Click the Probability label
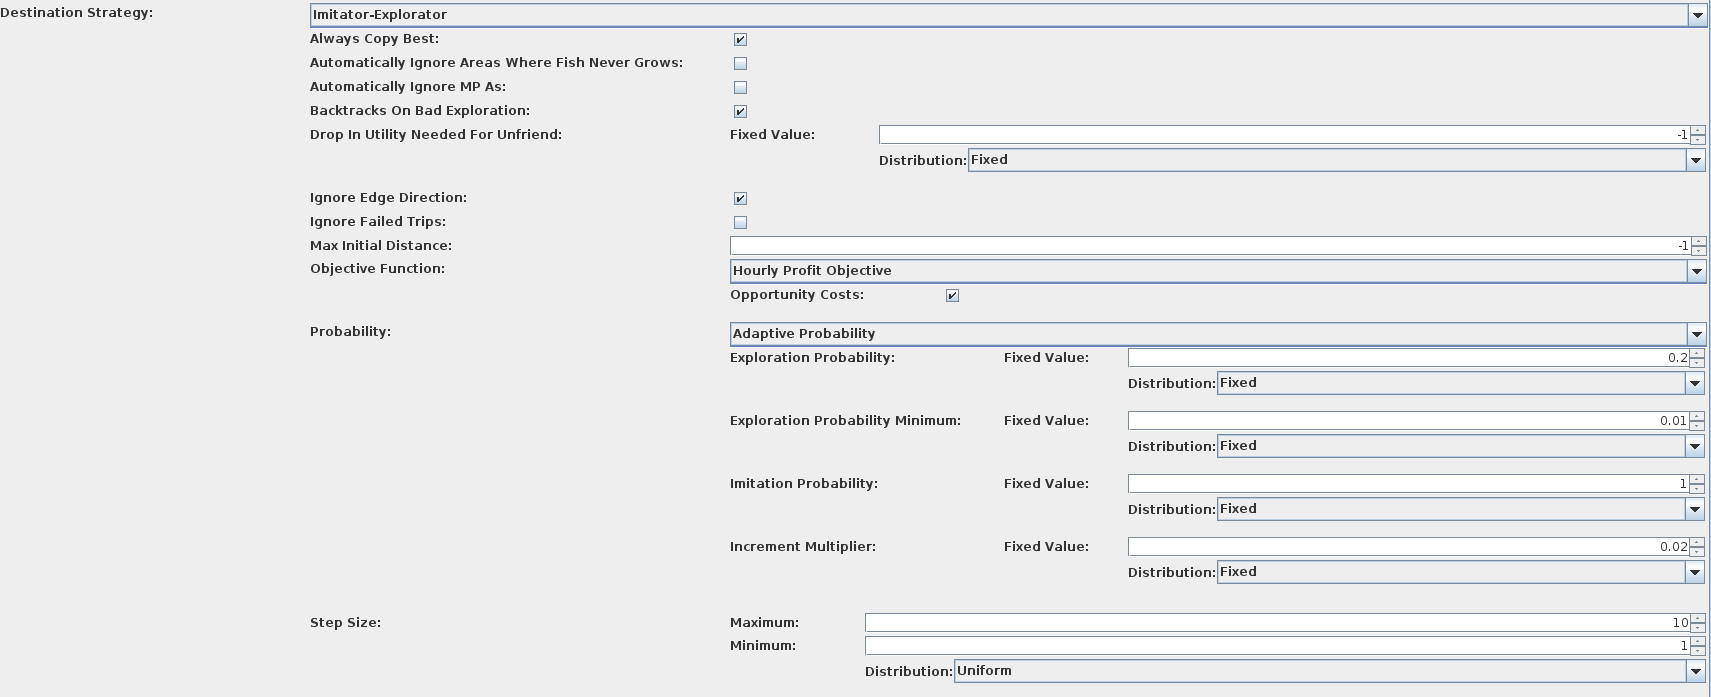 coord(350,332)
